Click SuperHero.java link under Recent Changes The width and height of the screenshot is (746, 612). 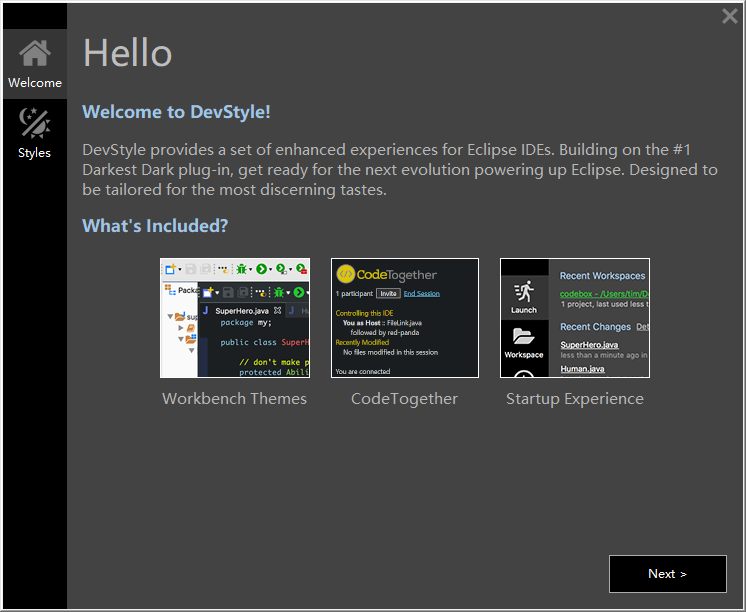point(589,345)
